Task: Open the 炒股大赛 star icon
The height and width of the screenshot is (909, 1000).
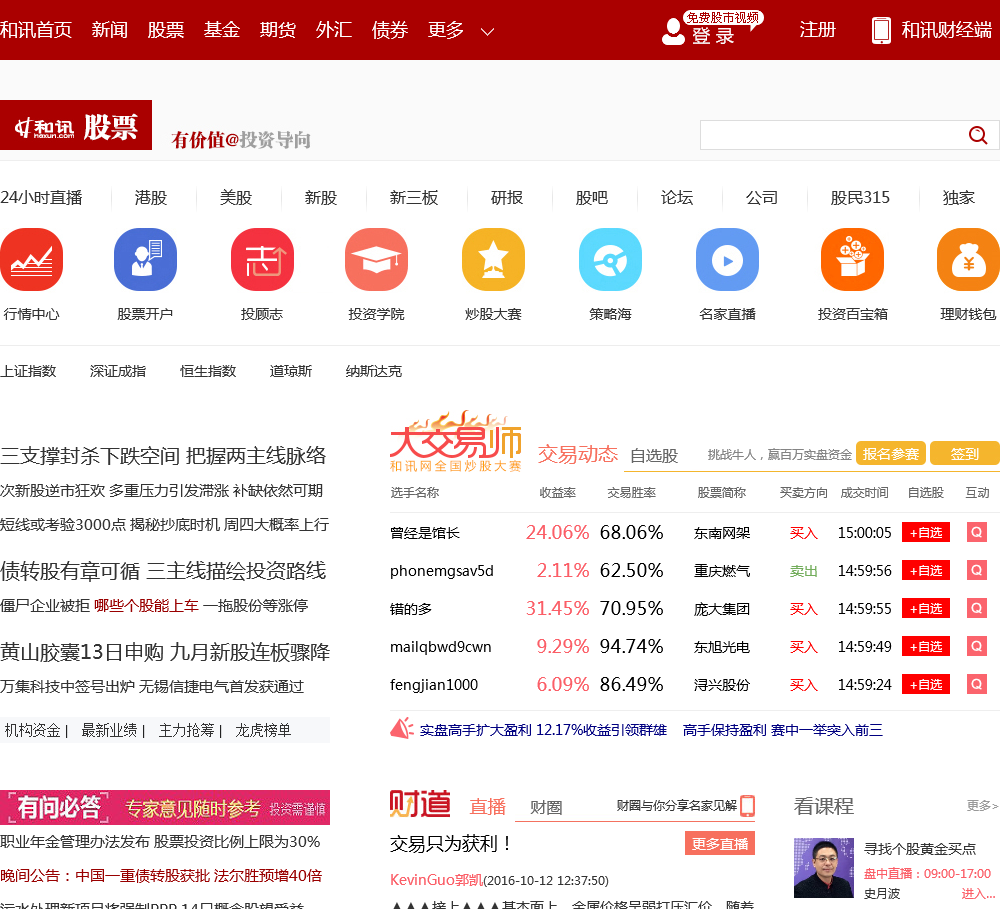Action: (493, 260)
